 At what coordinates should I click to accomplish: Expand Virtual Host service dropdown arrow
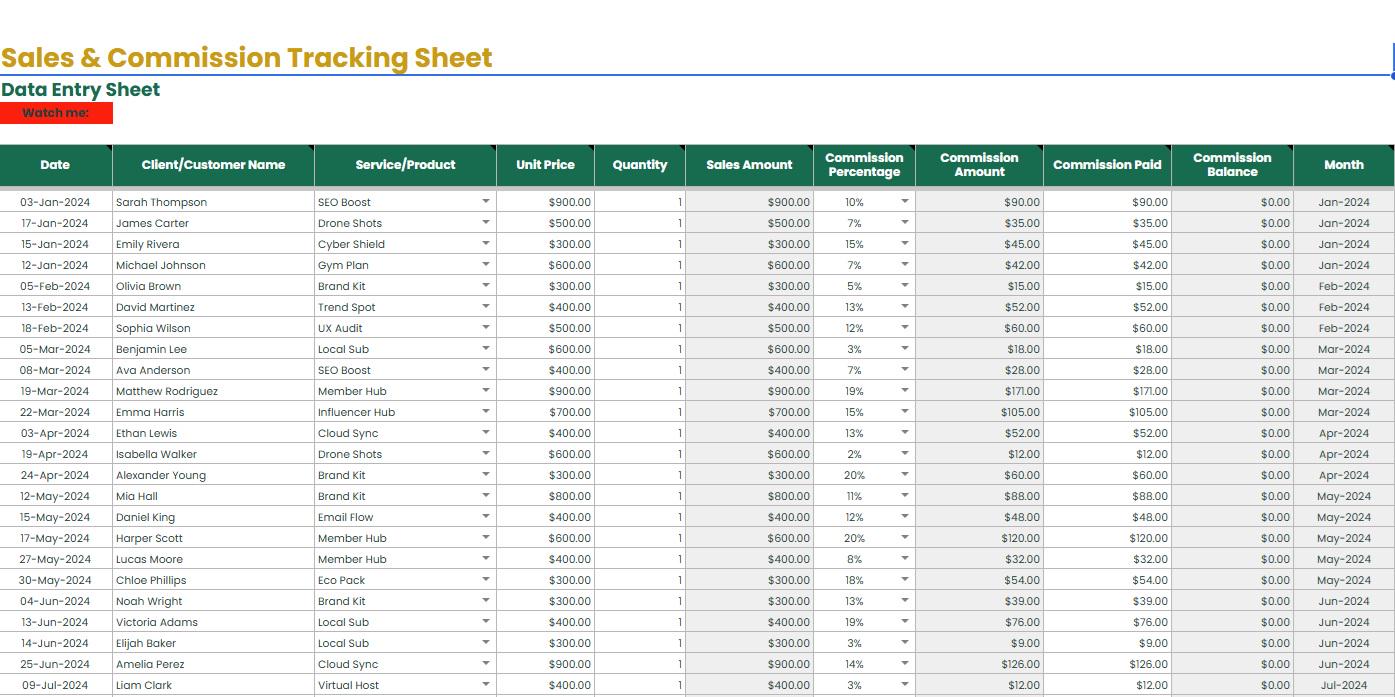(x=486, y=685)
